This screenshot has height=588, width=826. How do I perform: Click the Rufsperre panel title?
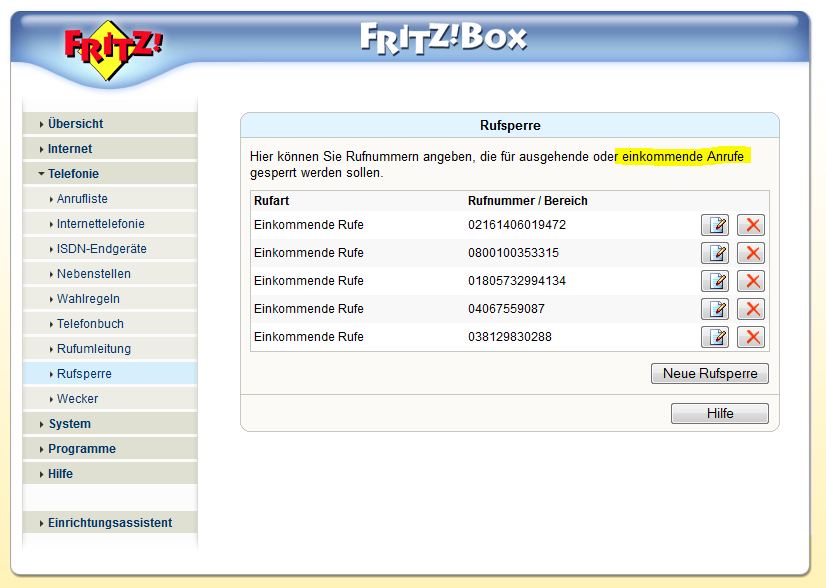[x=510, y=125]
